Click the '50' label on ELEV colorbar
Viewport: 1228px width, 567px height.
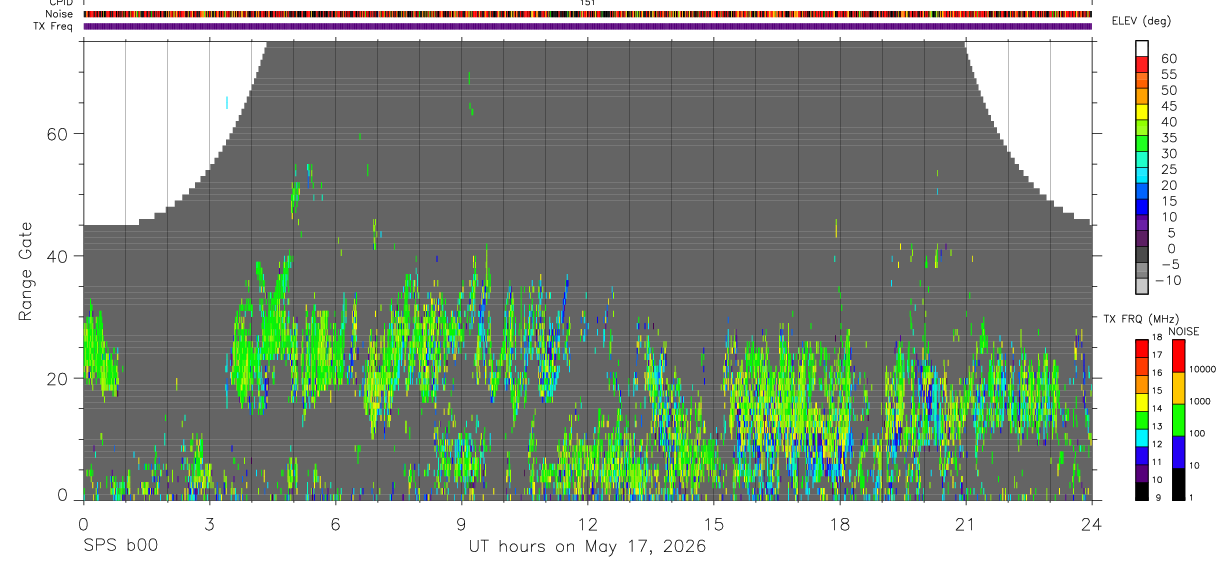pos(1168,91)
